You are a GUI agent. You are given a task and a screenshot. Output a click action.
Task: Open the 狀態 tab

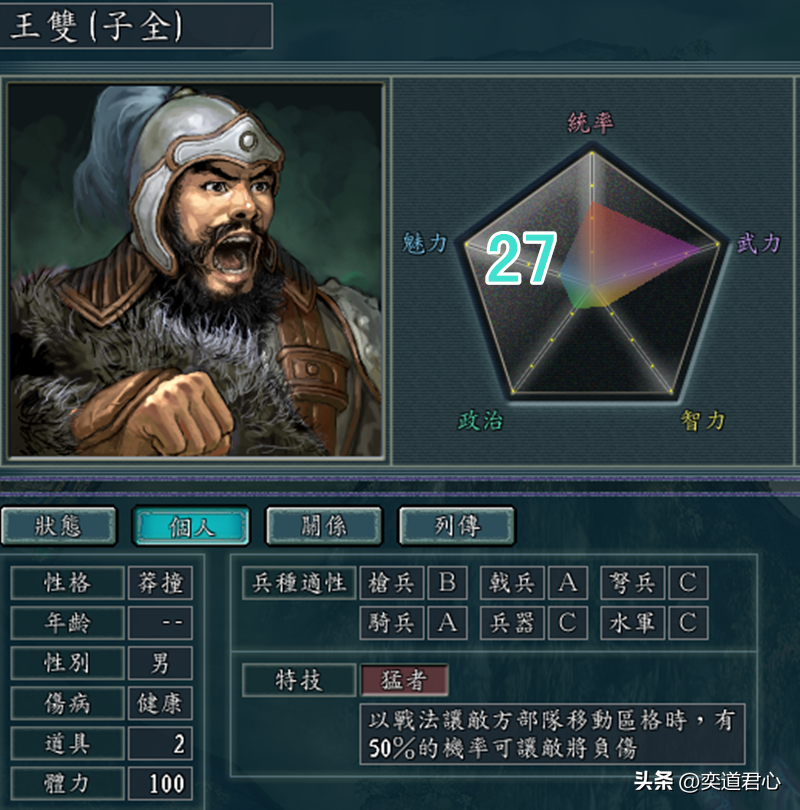(58, 526)
